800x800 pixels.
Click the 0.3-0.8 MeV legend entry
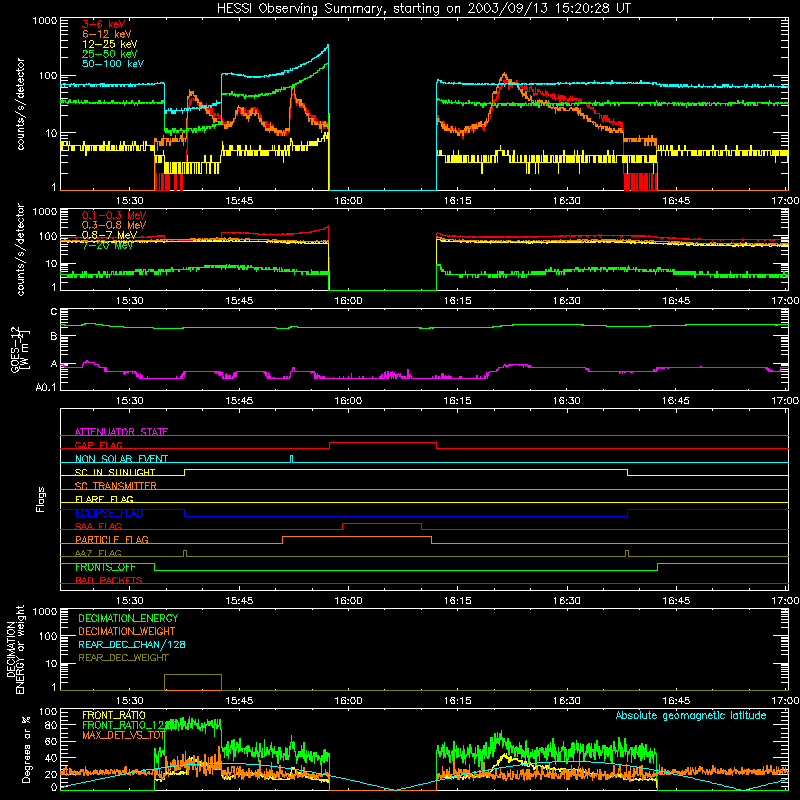click(114, 225)
